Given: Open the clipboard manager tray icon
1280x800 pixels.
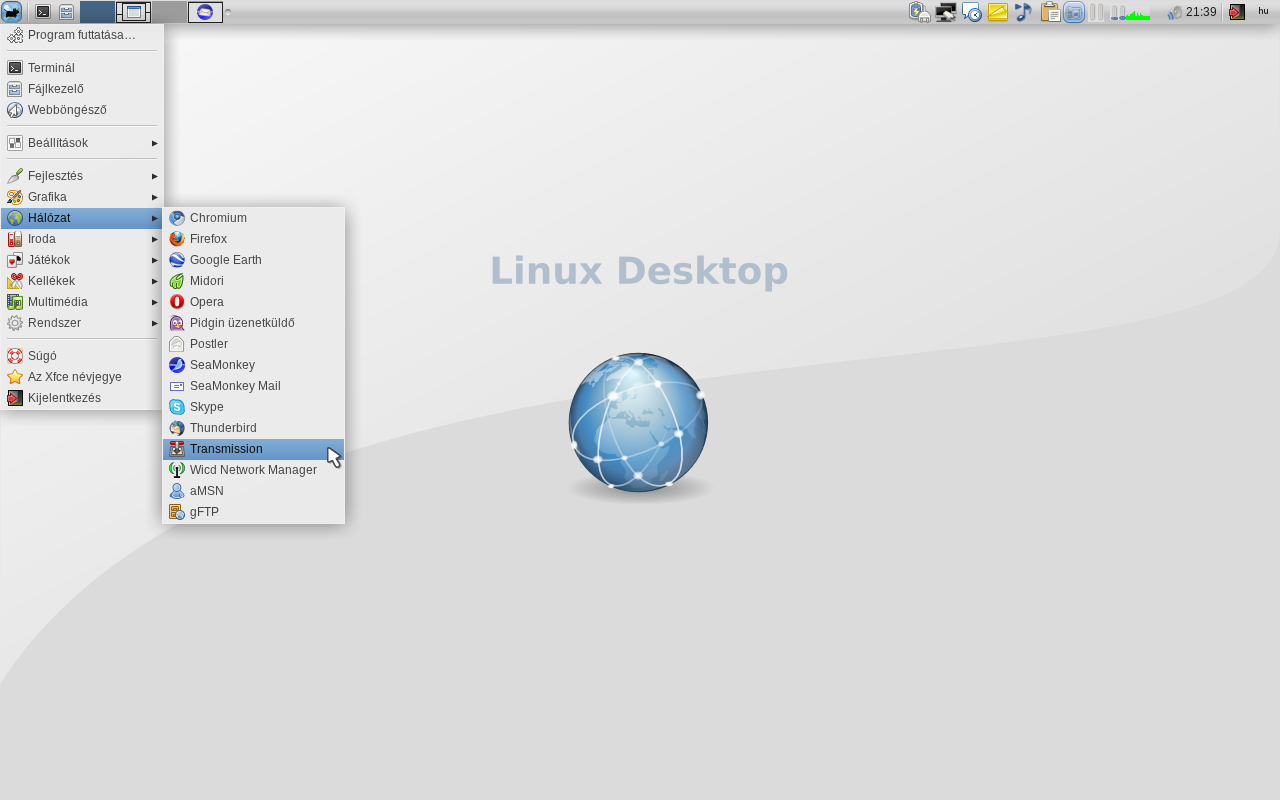Looking at the screenshot, I should click(1050, 12).
